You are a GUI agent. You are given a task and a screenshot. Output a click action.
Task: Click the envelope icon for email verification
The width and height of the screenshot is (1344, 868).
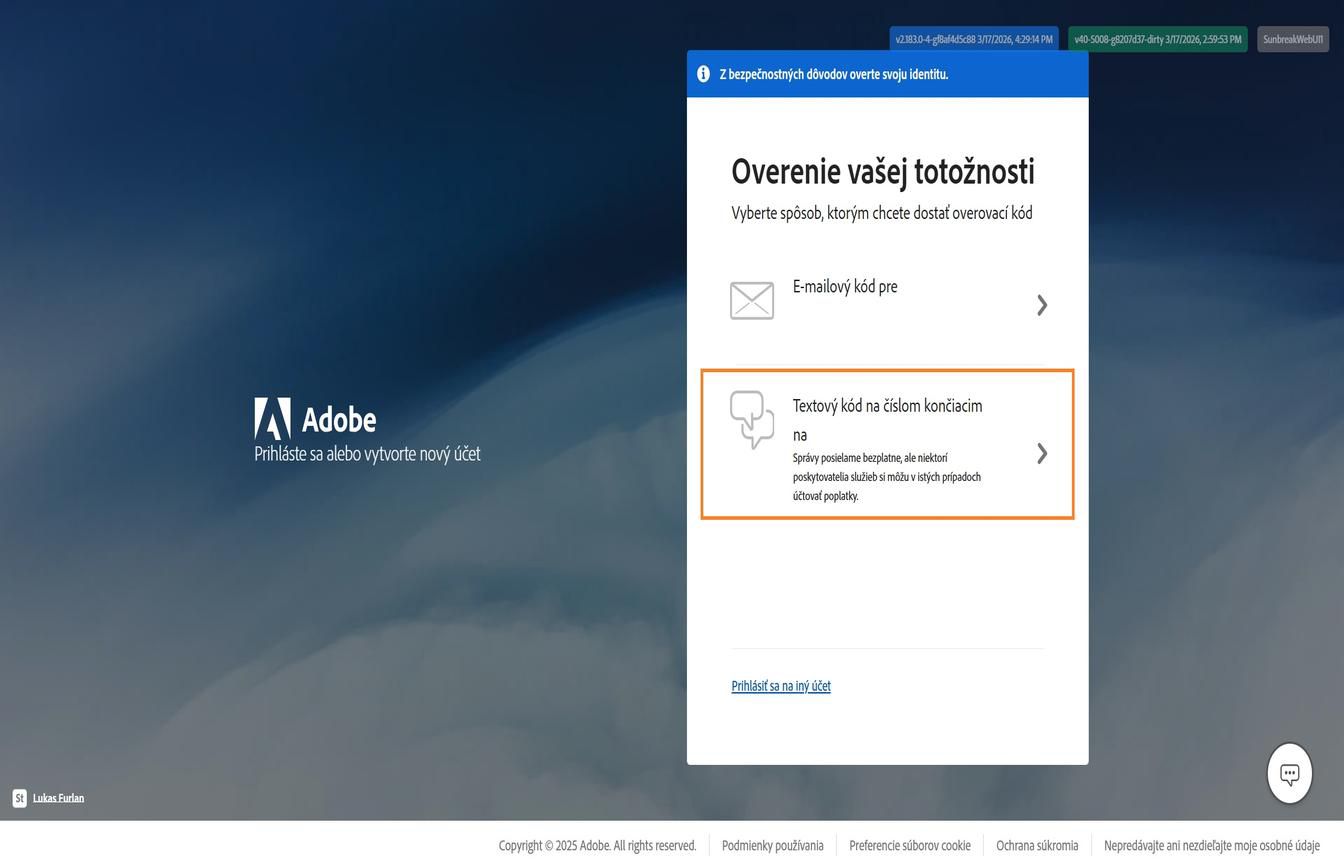click(753, 300)
